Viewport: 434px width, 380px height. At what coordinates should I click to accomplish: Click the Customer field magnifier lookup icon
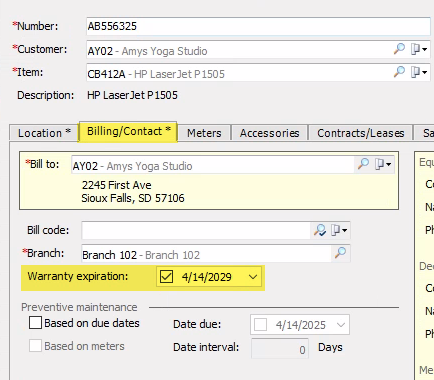(399, 49)
